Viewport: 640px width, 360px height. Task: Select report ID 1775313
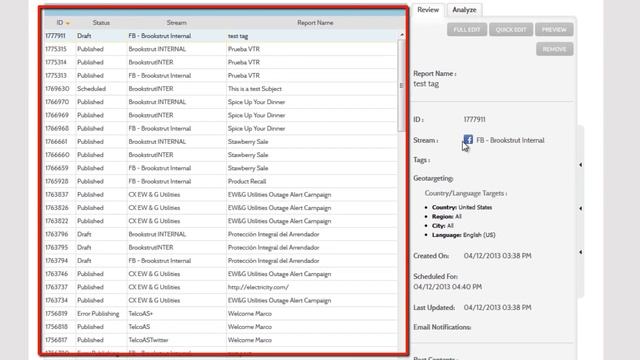click(220, 76)
